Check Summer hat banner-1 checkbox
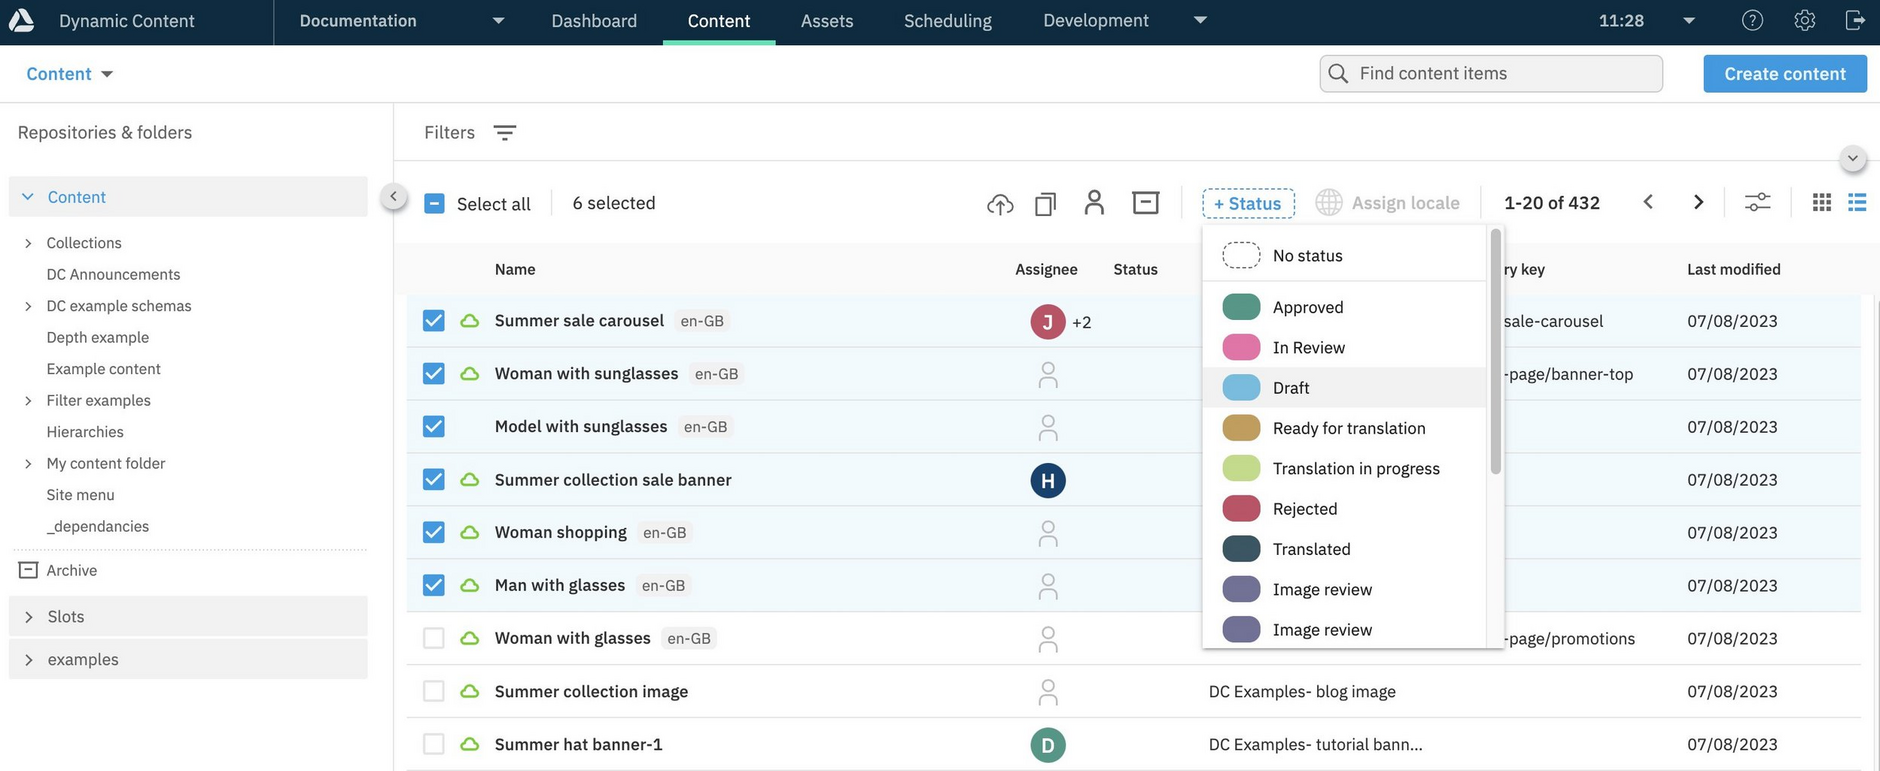1880x771 pixels. pyautogui.click(x=433, y=744)
